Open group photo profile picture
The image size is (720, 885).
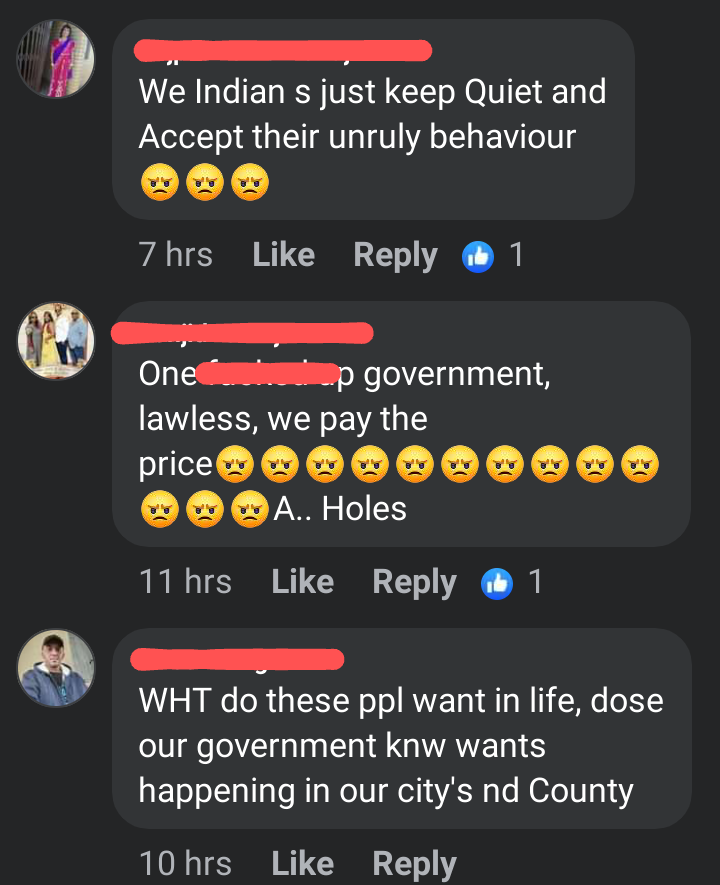click(x=55, y=340)
